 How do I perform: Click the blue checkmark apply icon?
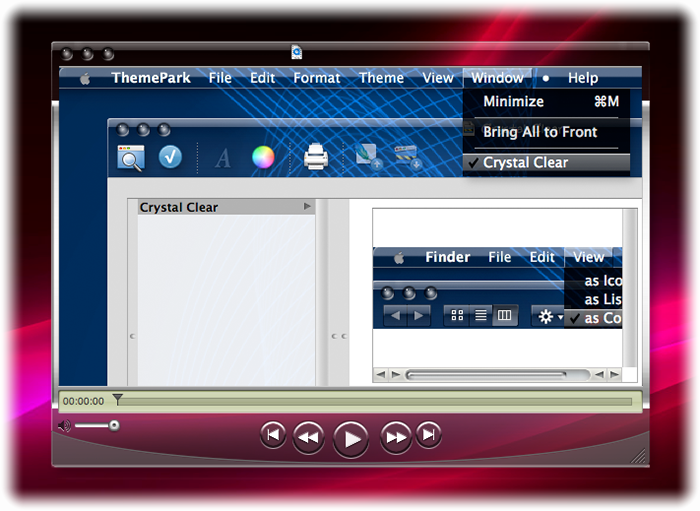tap(170, 157)
